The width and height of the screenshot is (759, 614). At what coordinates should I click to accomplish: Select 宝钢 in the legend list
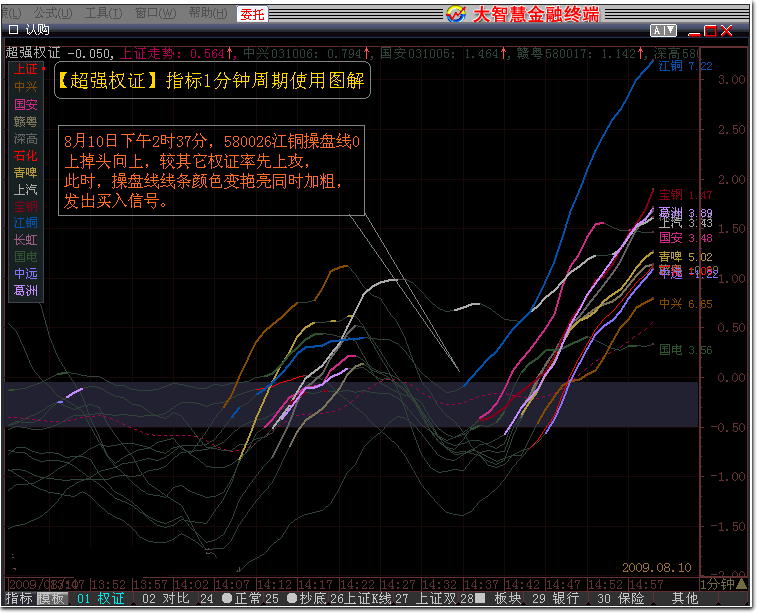(26, 206)
